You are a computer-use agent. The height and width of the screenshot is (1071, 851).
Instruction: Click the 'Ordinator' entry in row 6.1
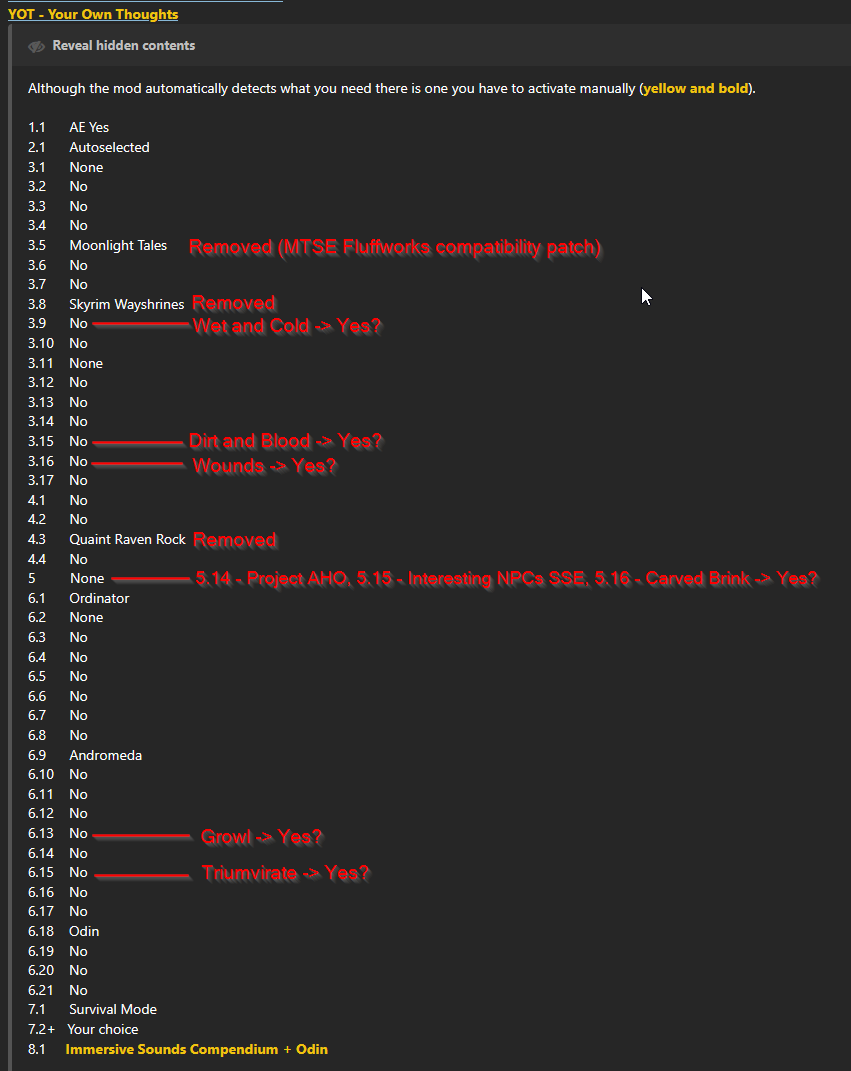pyautogui.click(x=99, y=598)
